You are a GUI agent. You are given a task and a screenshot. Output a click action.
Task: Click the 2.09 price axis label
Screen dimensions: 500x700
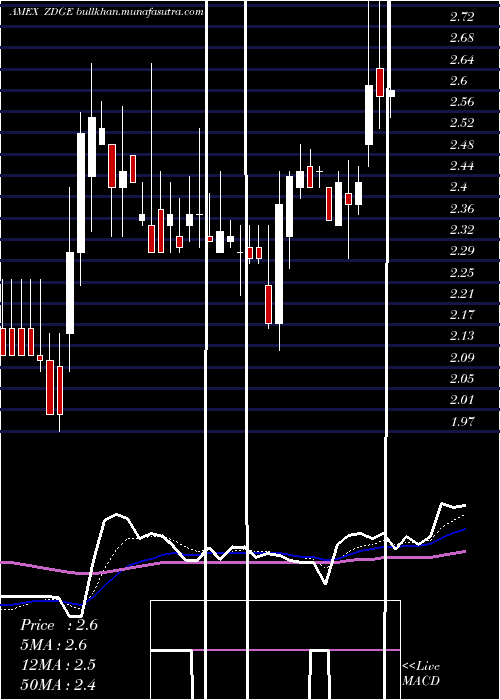click(462, 358)
